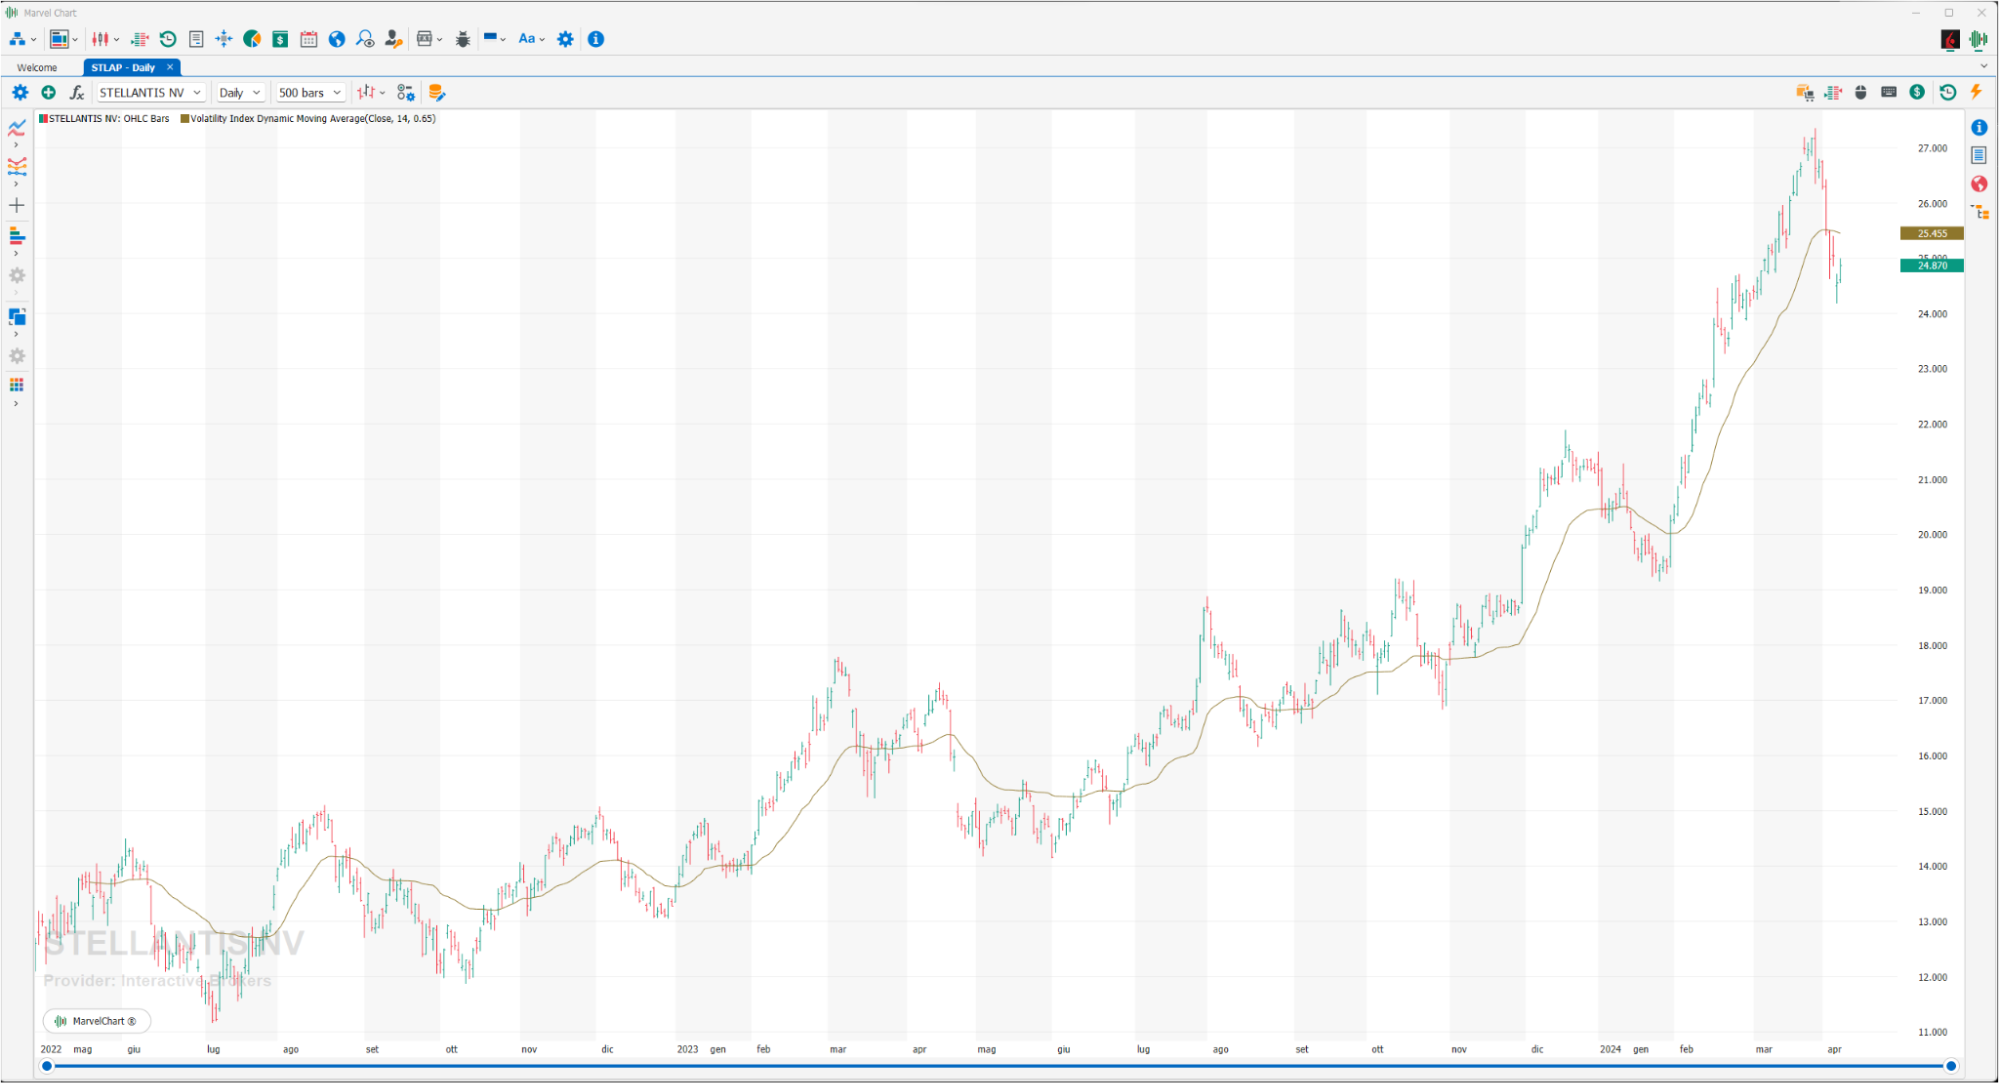1999x1084 pixels.
Task: Open the toggle options settings icon
Action: tap(405, 92)
